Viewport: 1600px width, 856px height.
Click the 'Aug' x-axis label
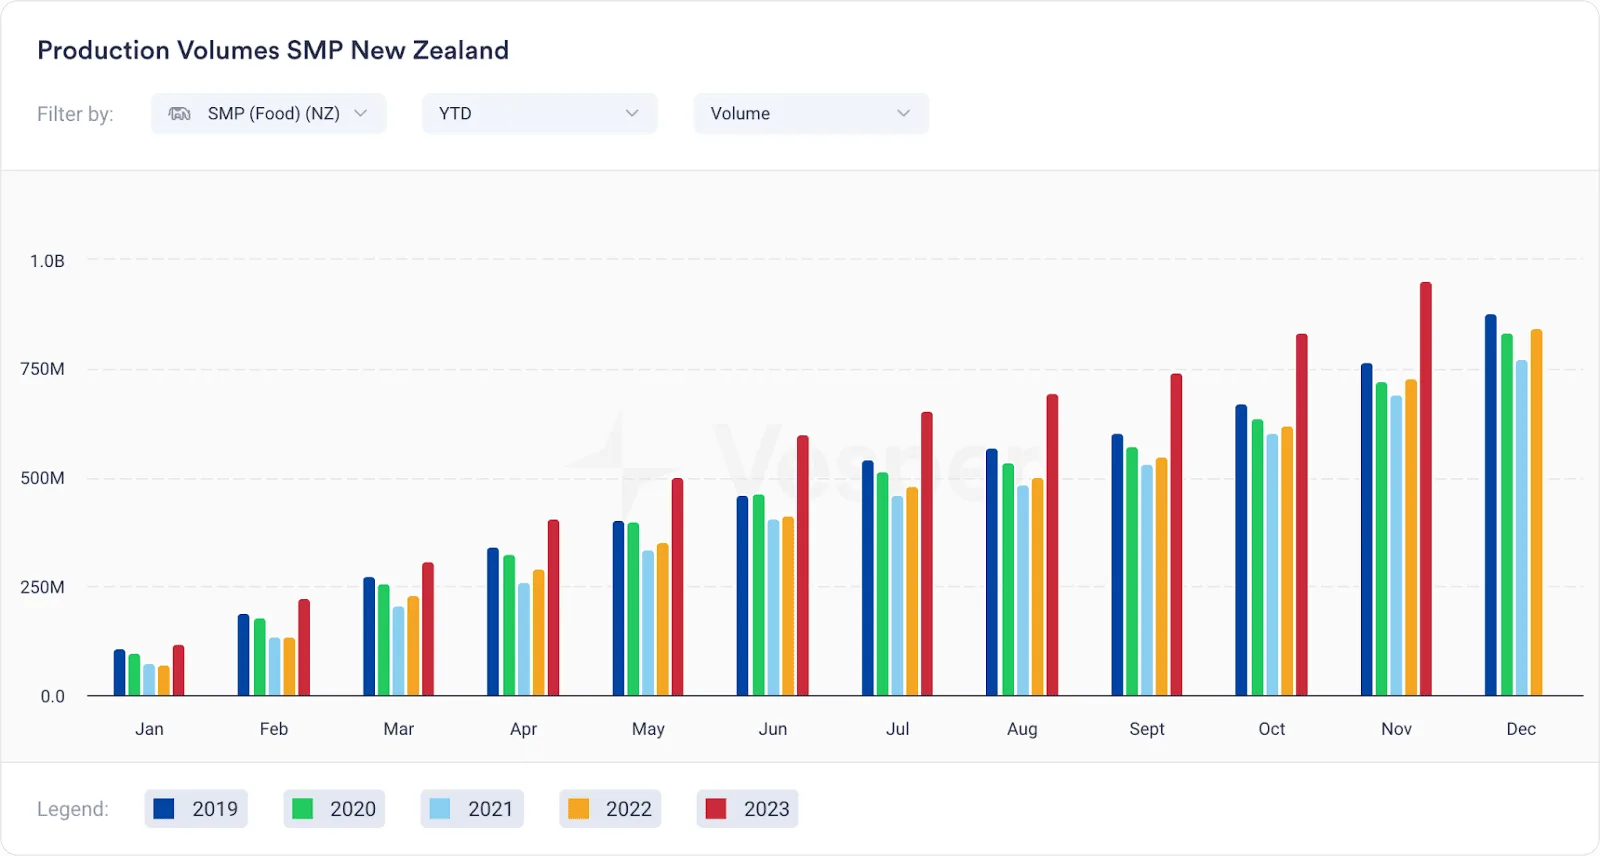tap(1022, 729)
